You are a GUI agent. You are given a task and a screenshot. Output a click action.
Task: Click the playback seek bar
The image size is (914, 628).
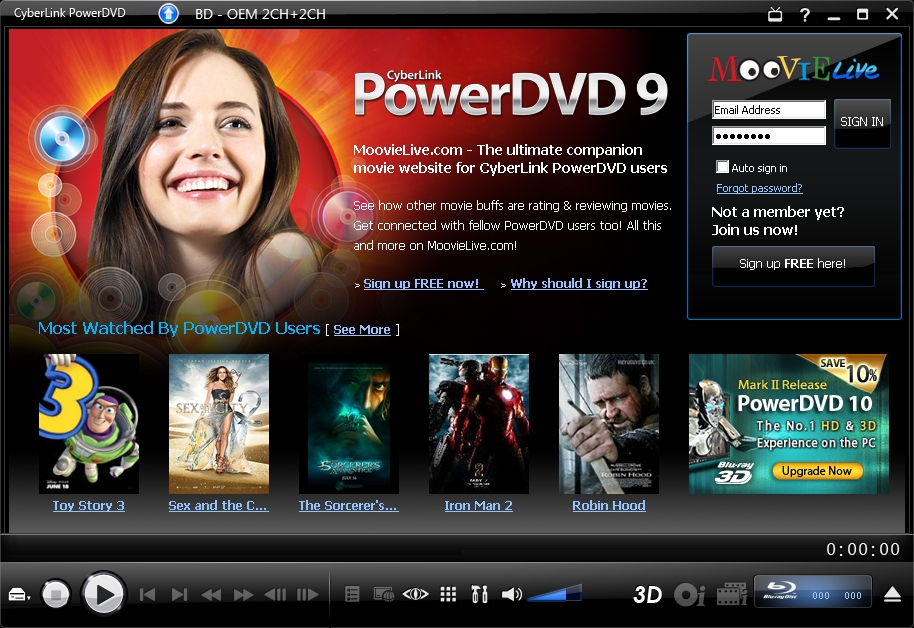click(408, 549)
